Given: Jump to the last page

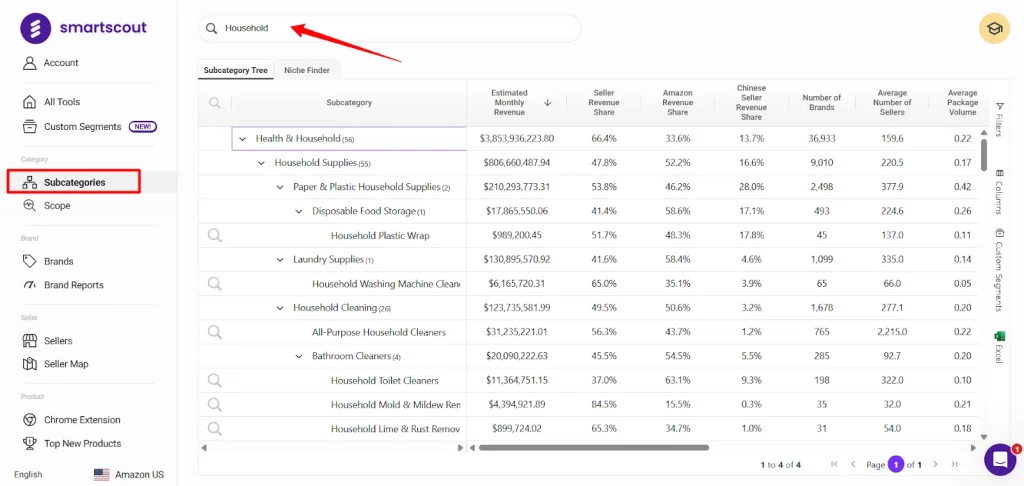Looking at the screenshot, I should [x=954, y=464].
